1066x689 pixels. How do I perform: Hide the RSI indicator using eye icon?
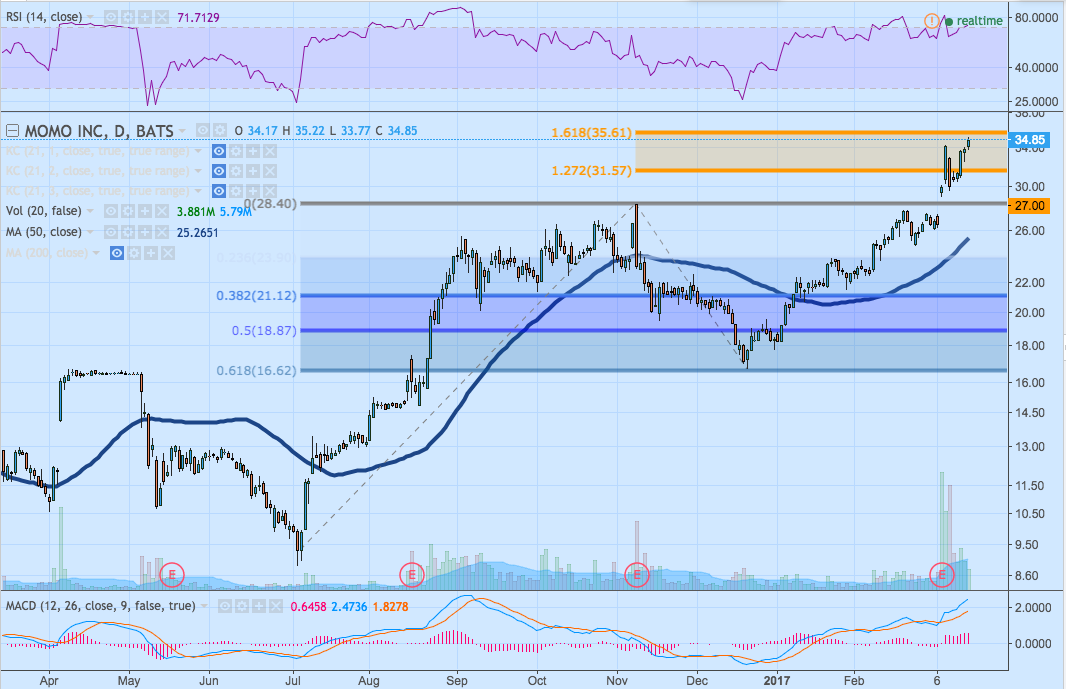111,19
